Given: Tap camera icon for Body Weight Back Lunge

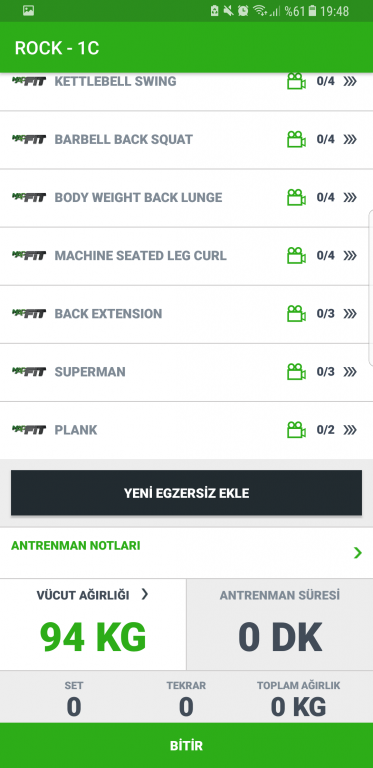Looking at the screenshot, I should [296, 197].
